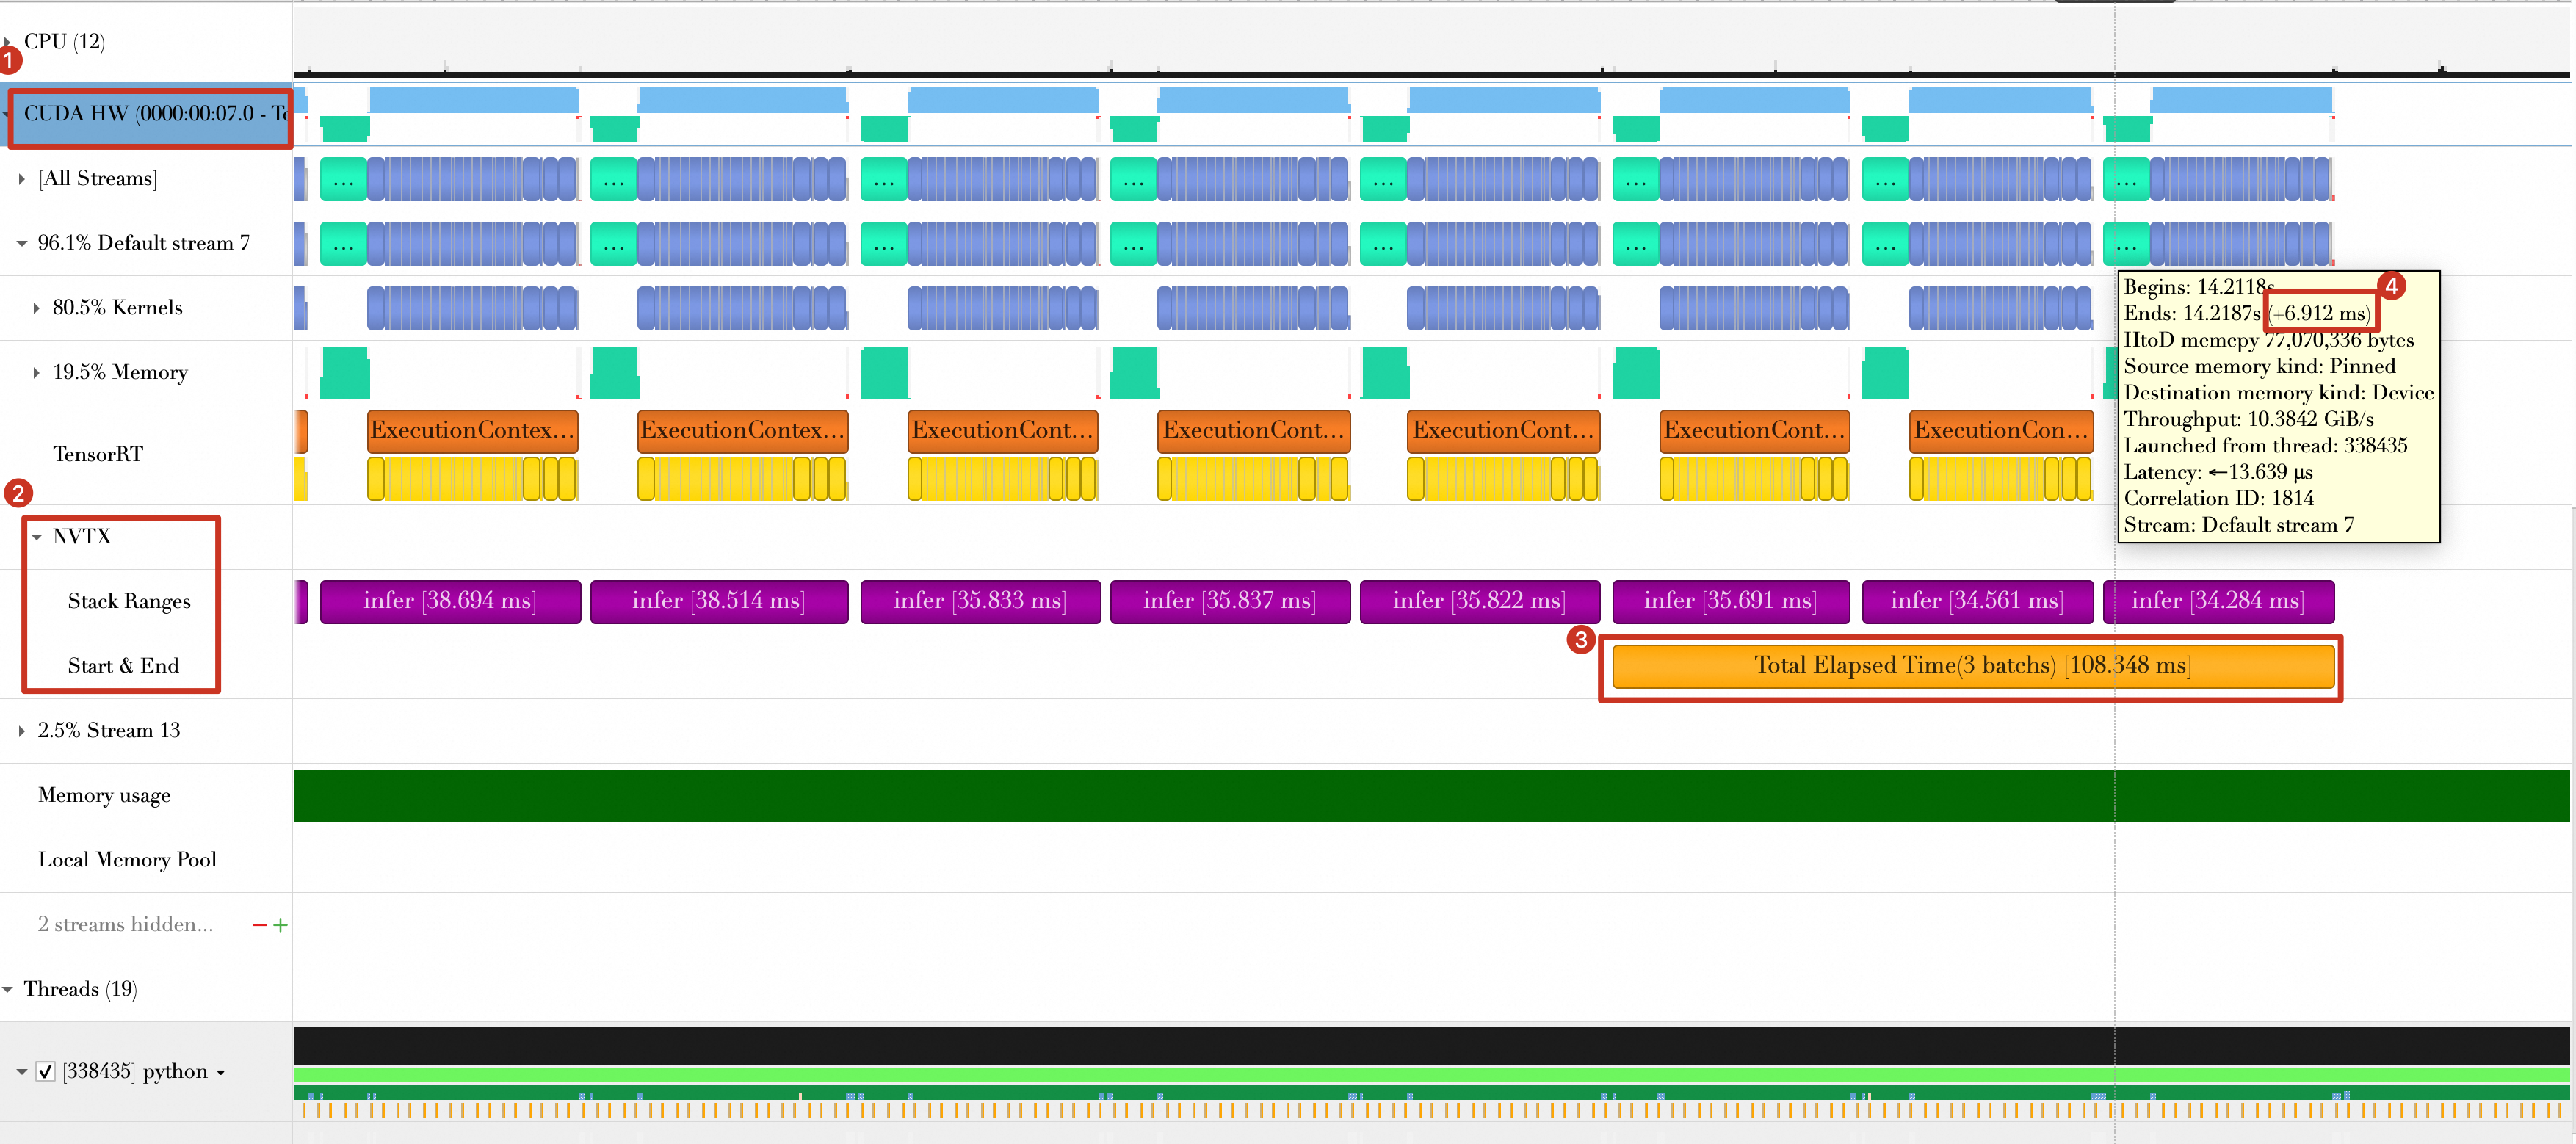The image size is (2576, 1144).
Task: Select the Stack Ranges row
Action: (x=129, y=601)
